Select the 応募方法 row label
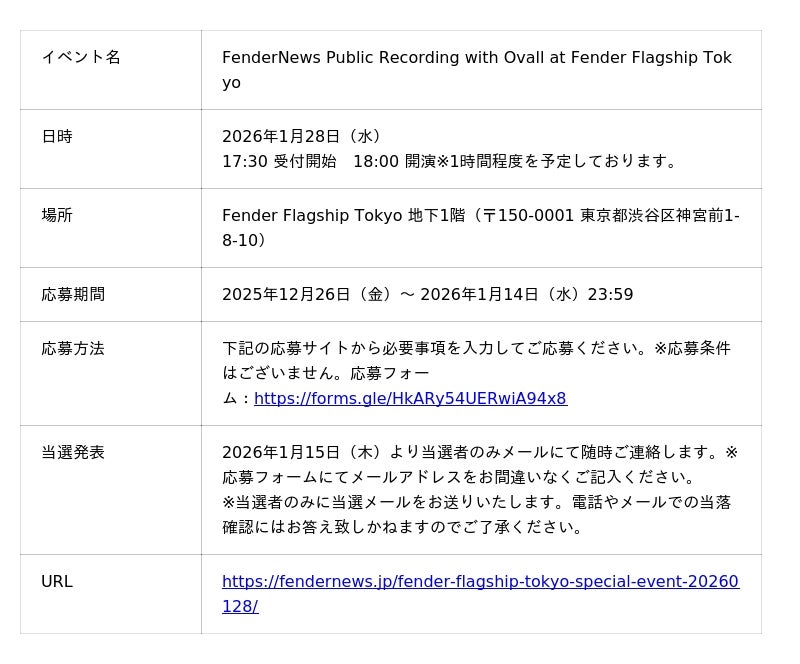Viewport: 800px width, 664px height. [73, 348]
